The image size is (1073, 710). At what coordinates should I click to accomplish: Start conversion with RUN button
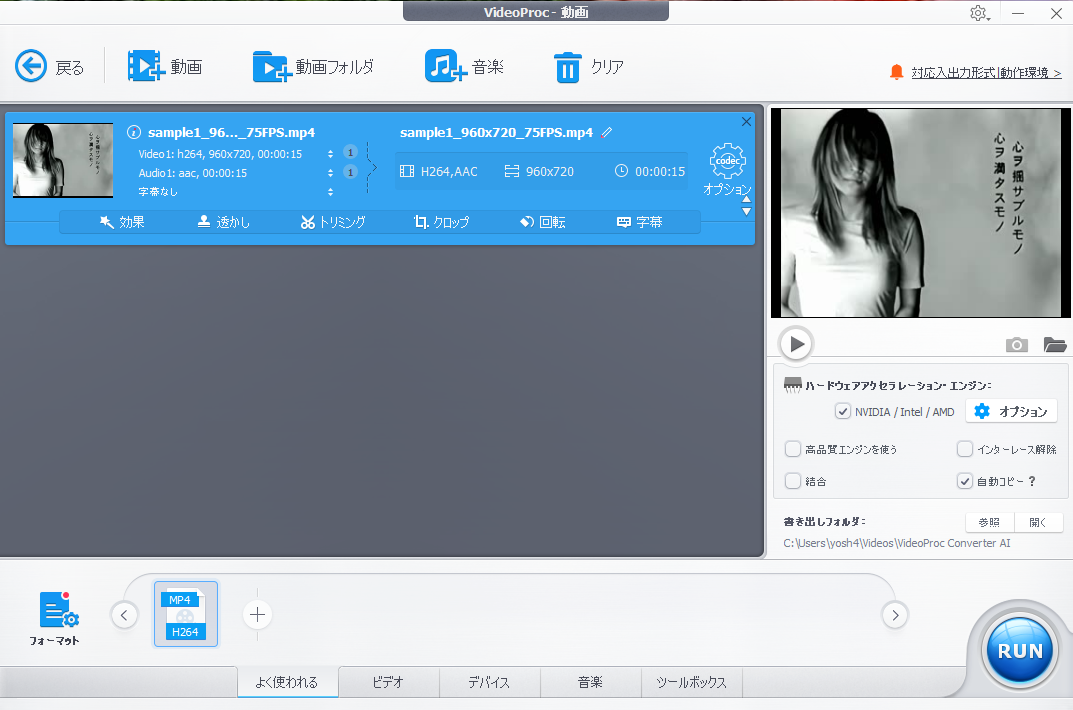coord(1020,650)
